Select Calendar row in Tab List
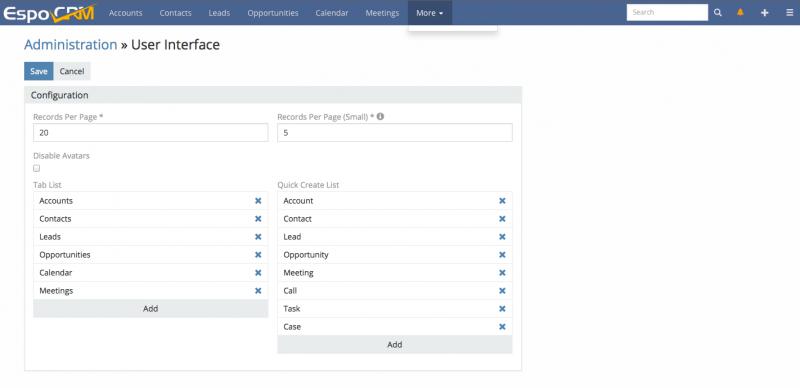This screenshot has width=800, height=388. [x=151, y=273]
